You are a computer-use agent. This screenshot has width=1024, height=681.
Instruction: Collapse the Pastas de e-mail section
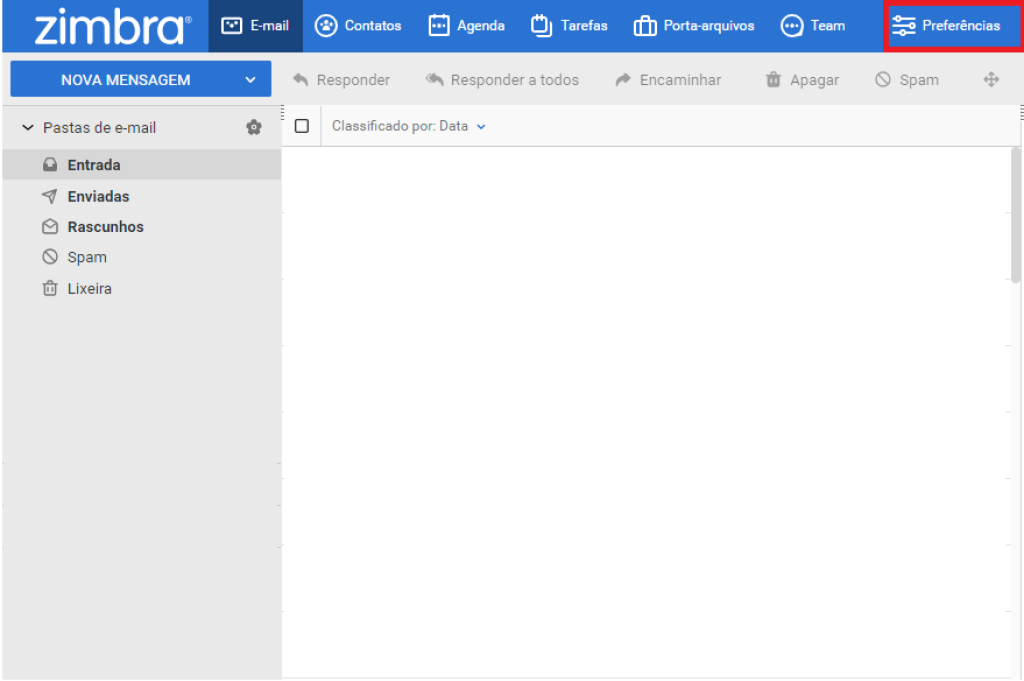point(28,128)
